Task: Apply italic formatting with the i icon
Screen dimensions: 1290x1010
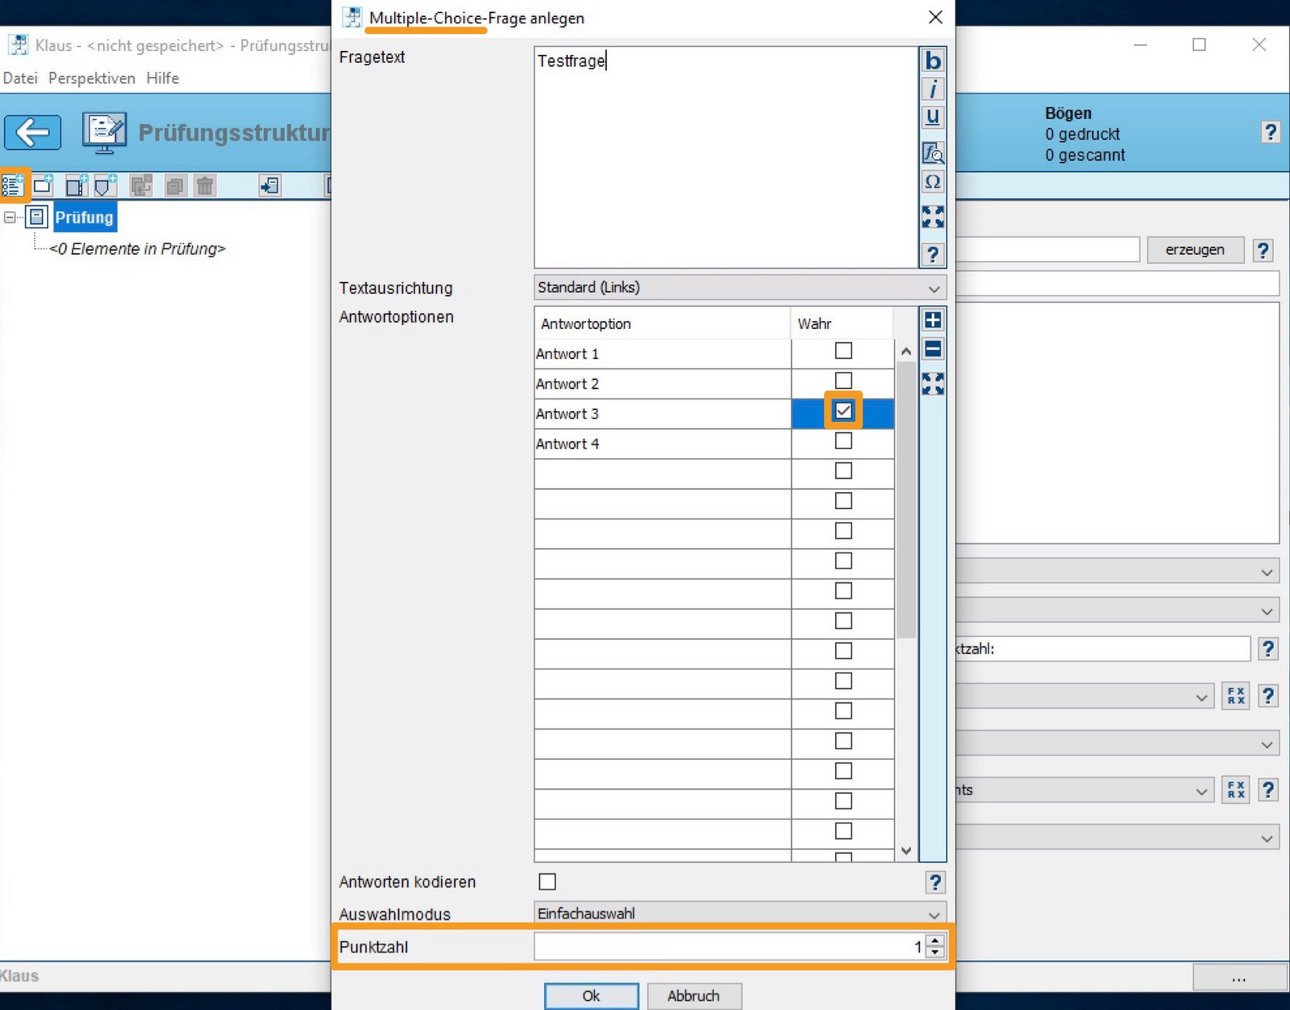Action: (932, 89)
